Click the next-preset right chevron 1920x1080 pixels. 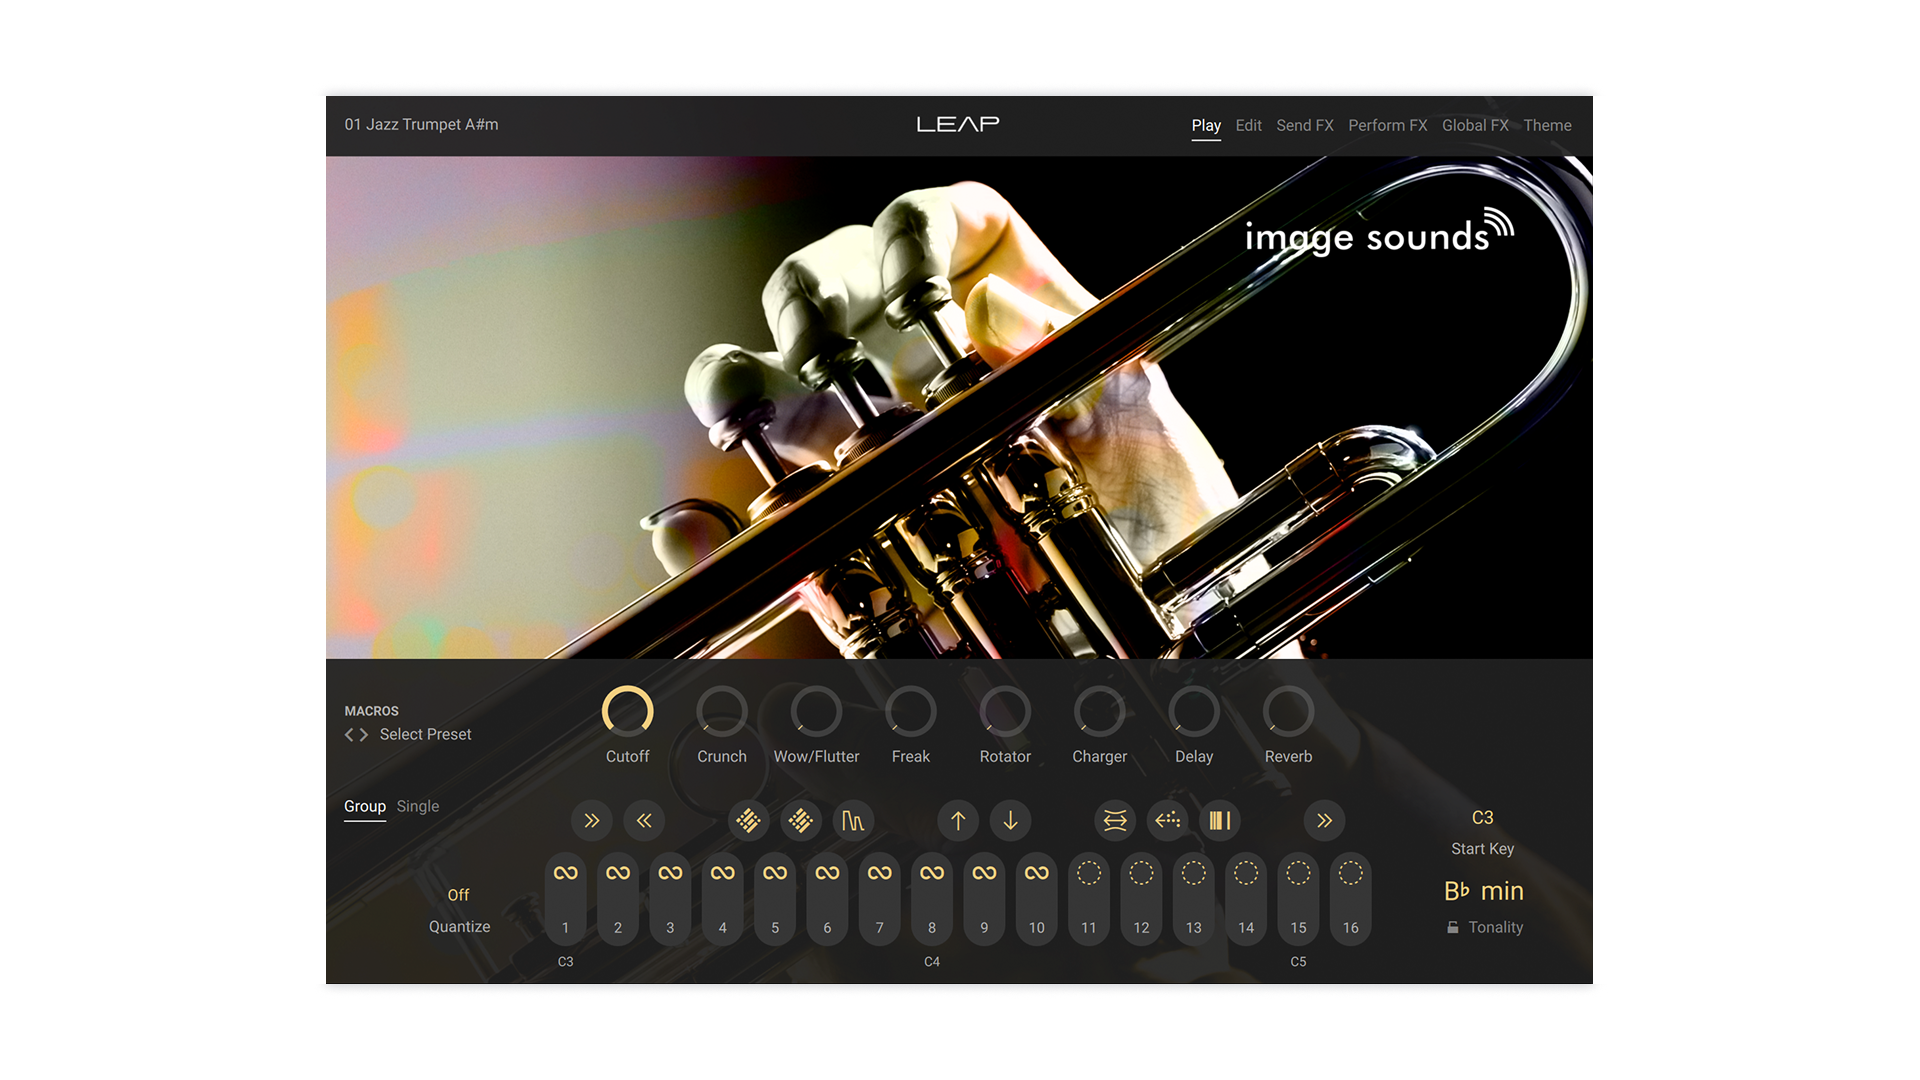(365, 734)
